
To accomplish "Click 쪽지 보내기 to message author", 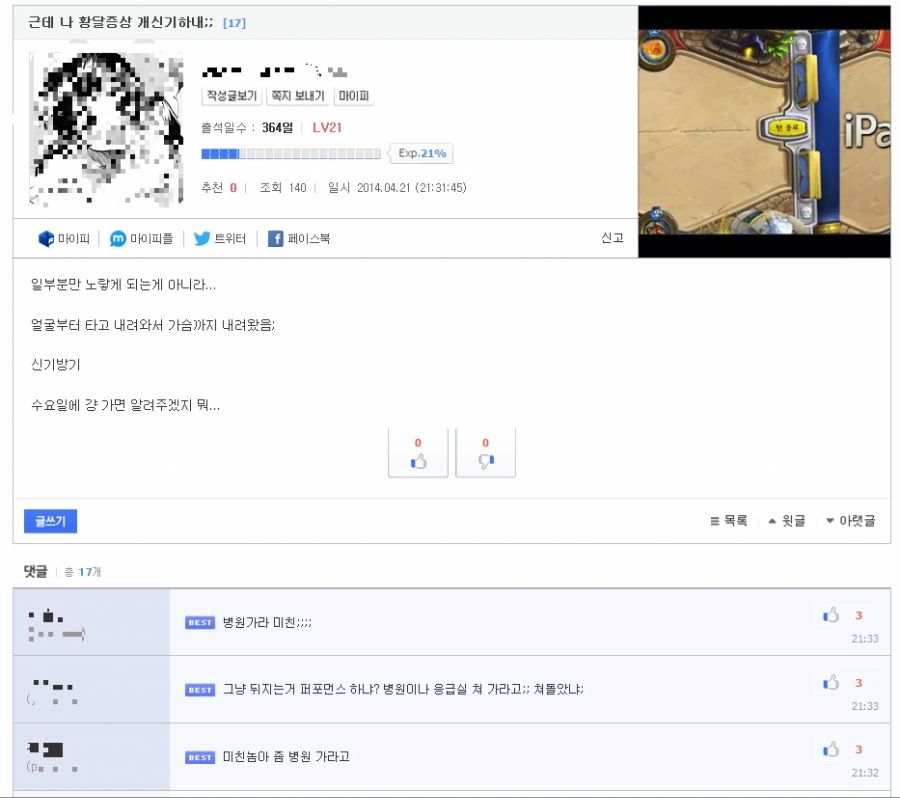I will (x=297, y=96).
